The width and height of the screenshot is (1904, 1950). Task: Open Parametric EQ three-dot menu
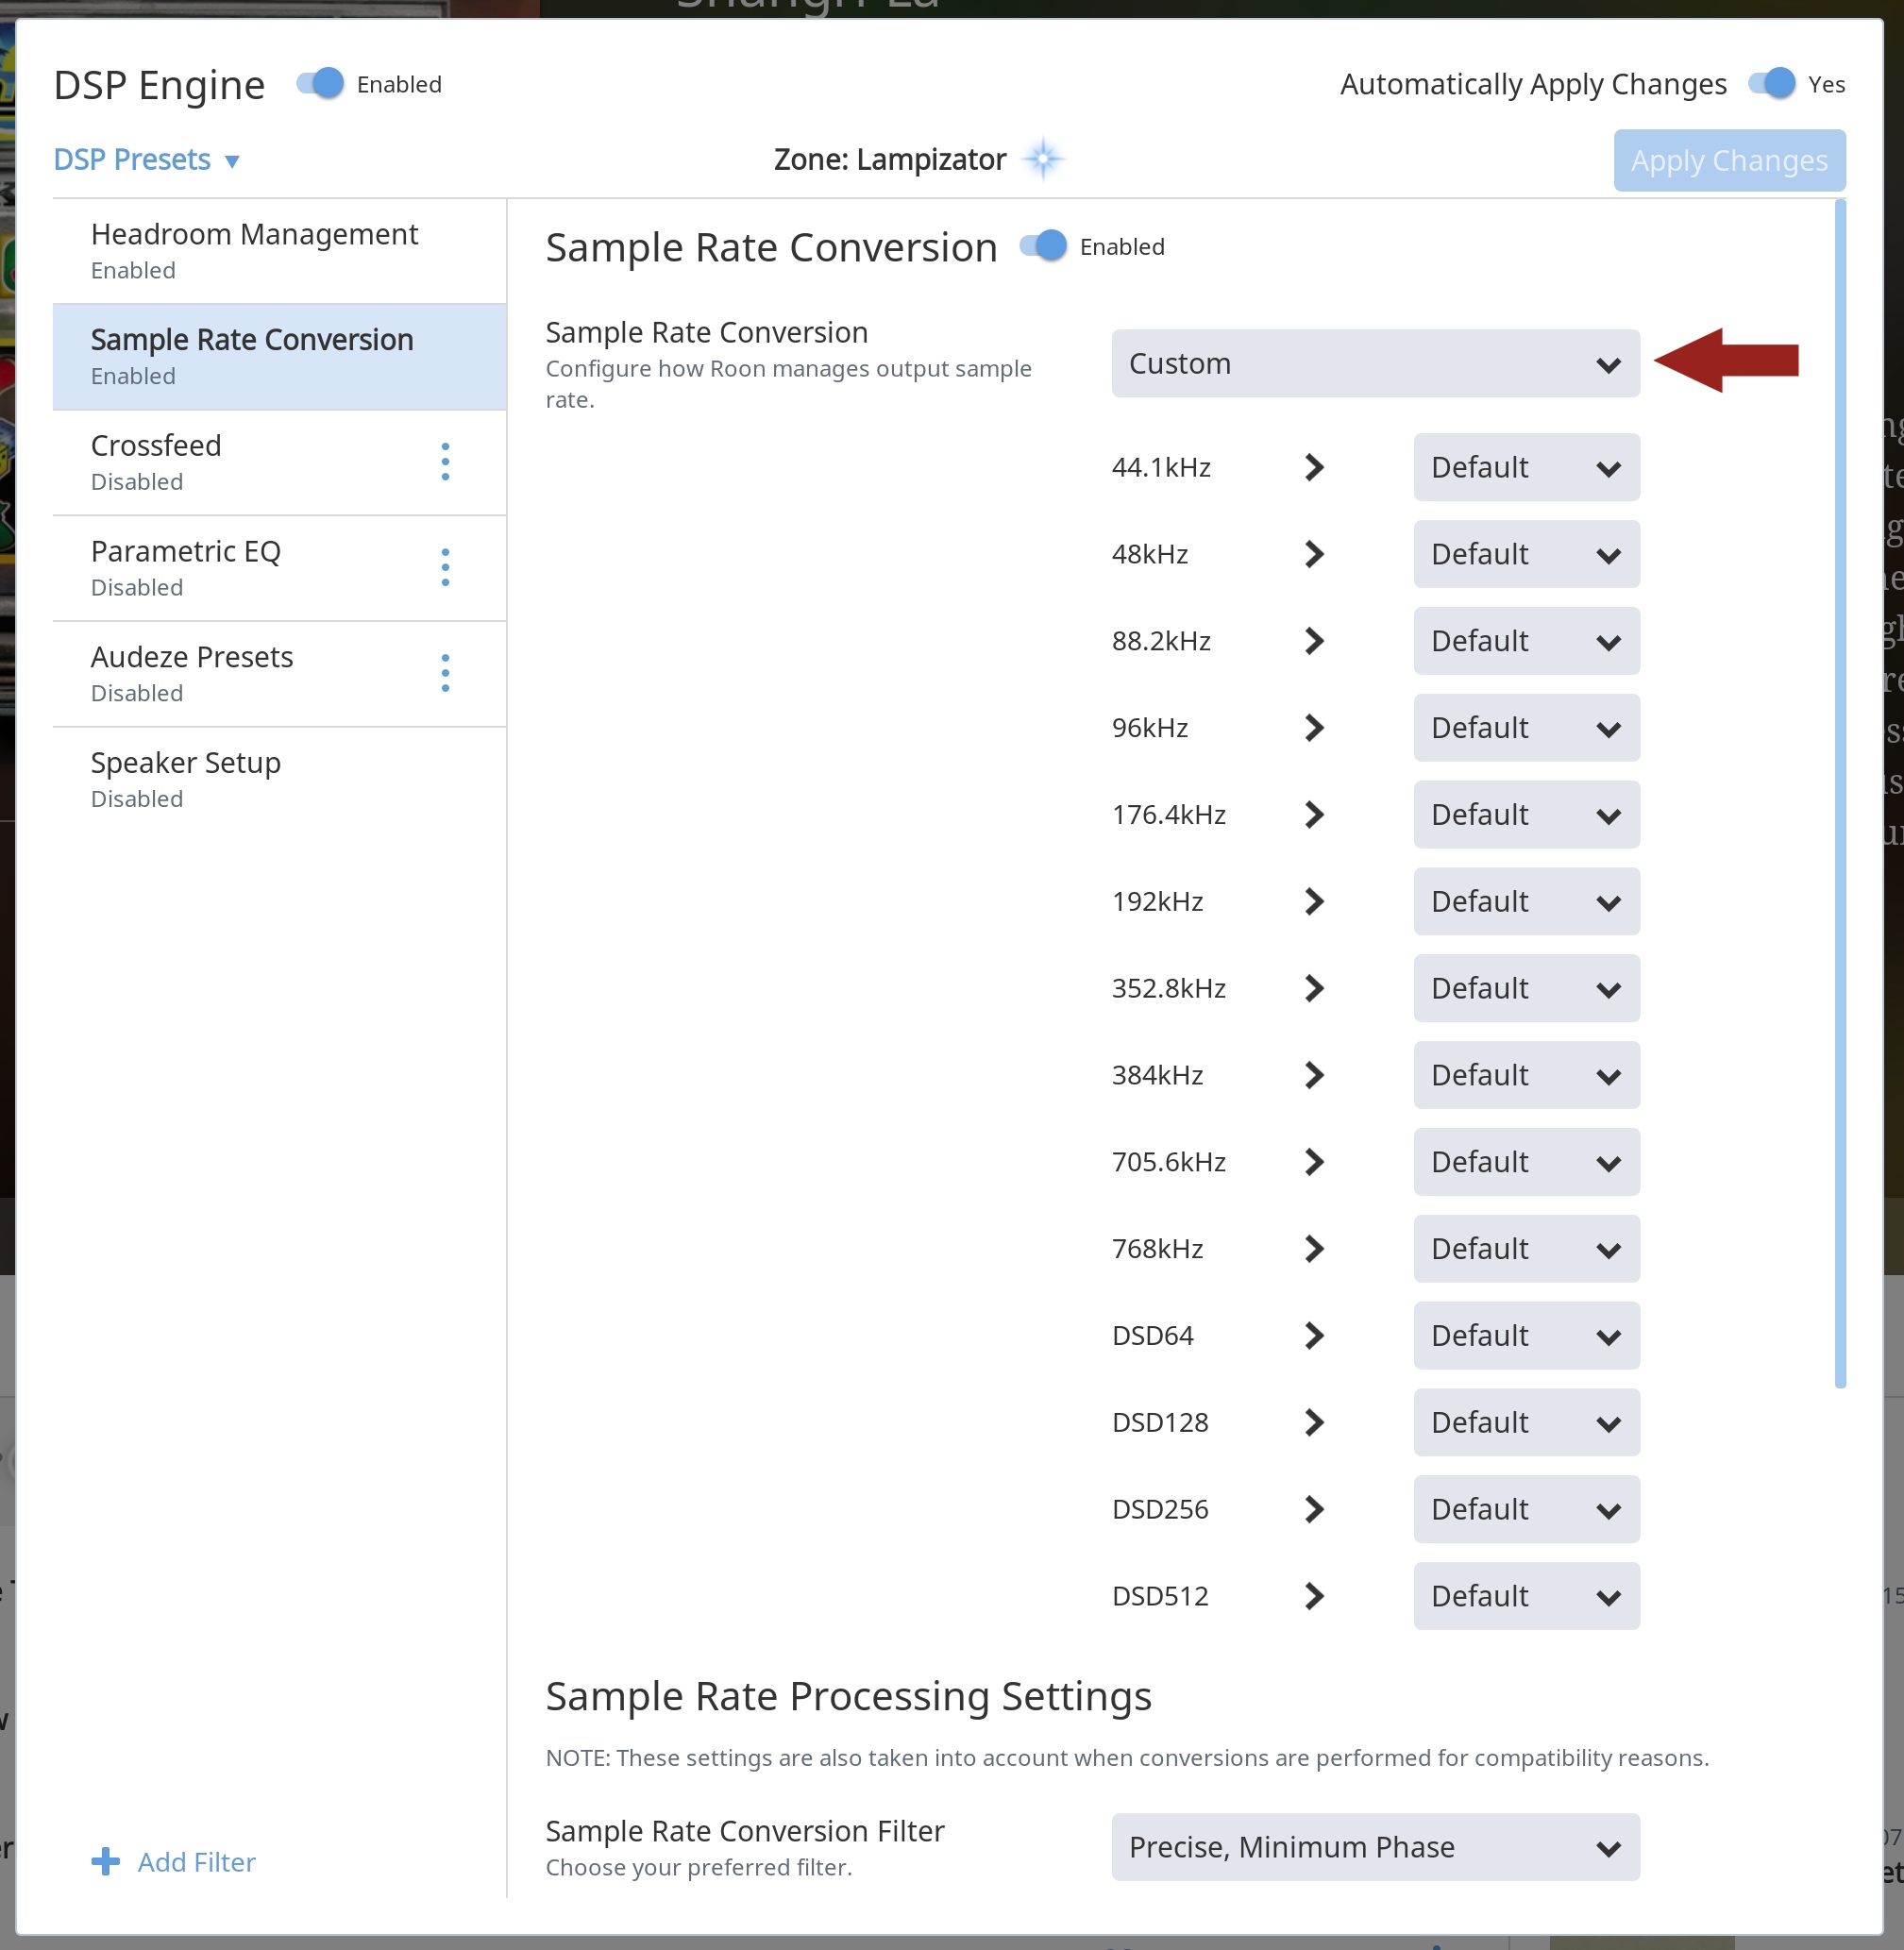click(445, 568)
